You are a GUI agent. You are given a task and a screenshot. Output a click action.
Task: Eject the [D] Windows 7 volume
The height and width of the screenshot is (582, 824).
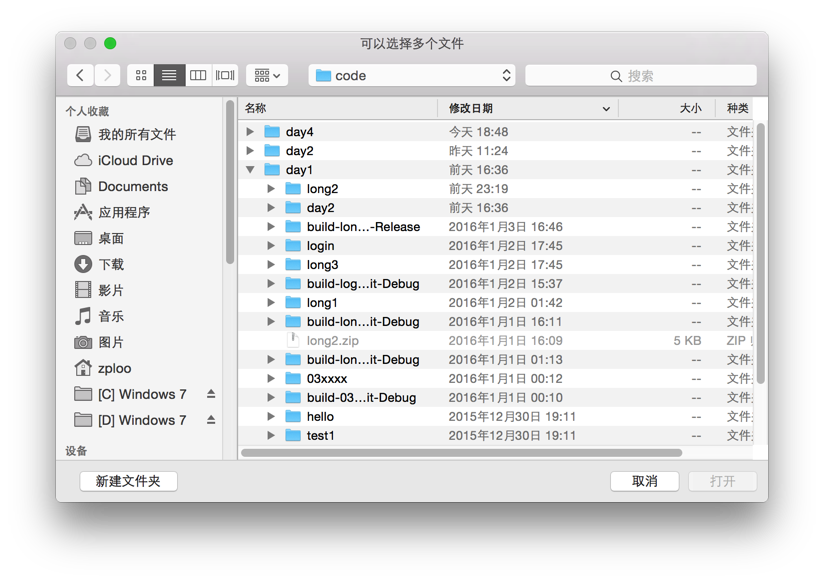pyautogui.click(x=211, y=420)
